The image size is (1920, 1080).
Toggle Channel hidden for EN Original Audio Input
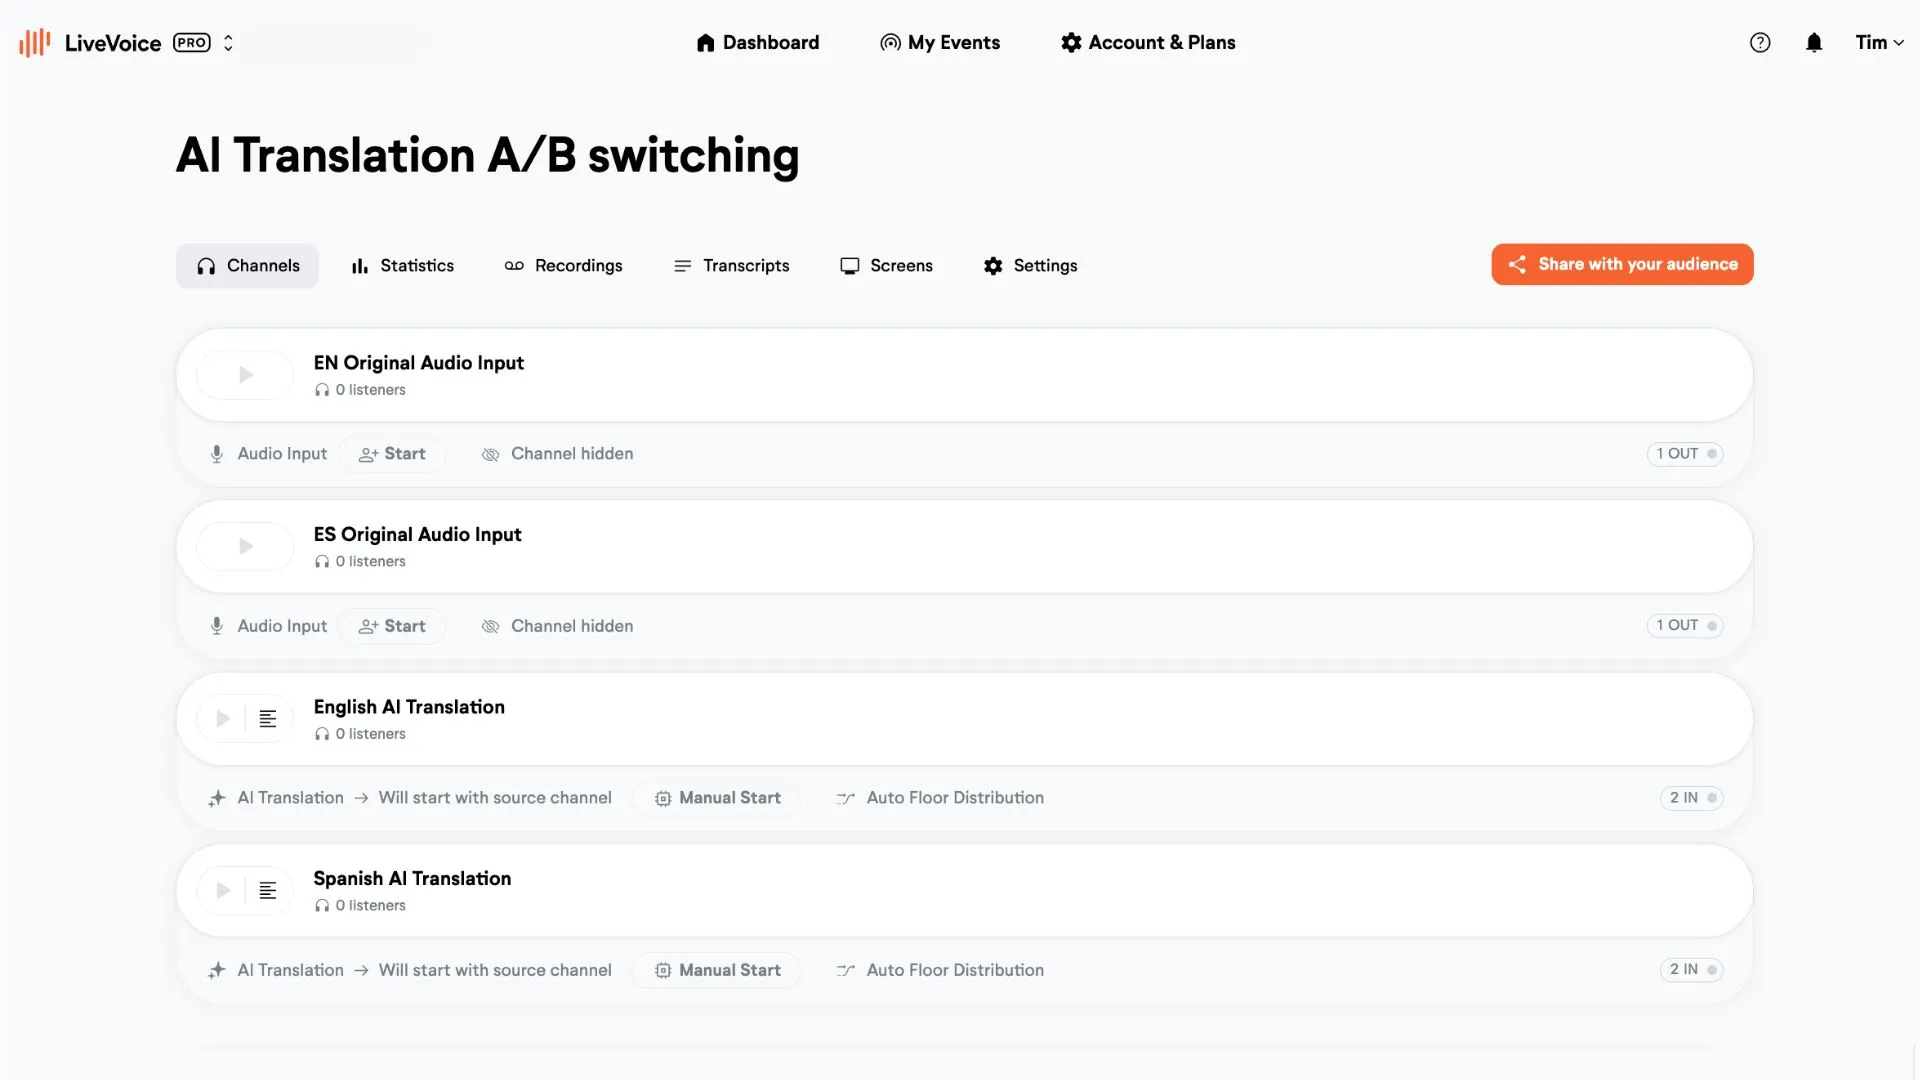[557, 454]
